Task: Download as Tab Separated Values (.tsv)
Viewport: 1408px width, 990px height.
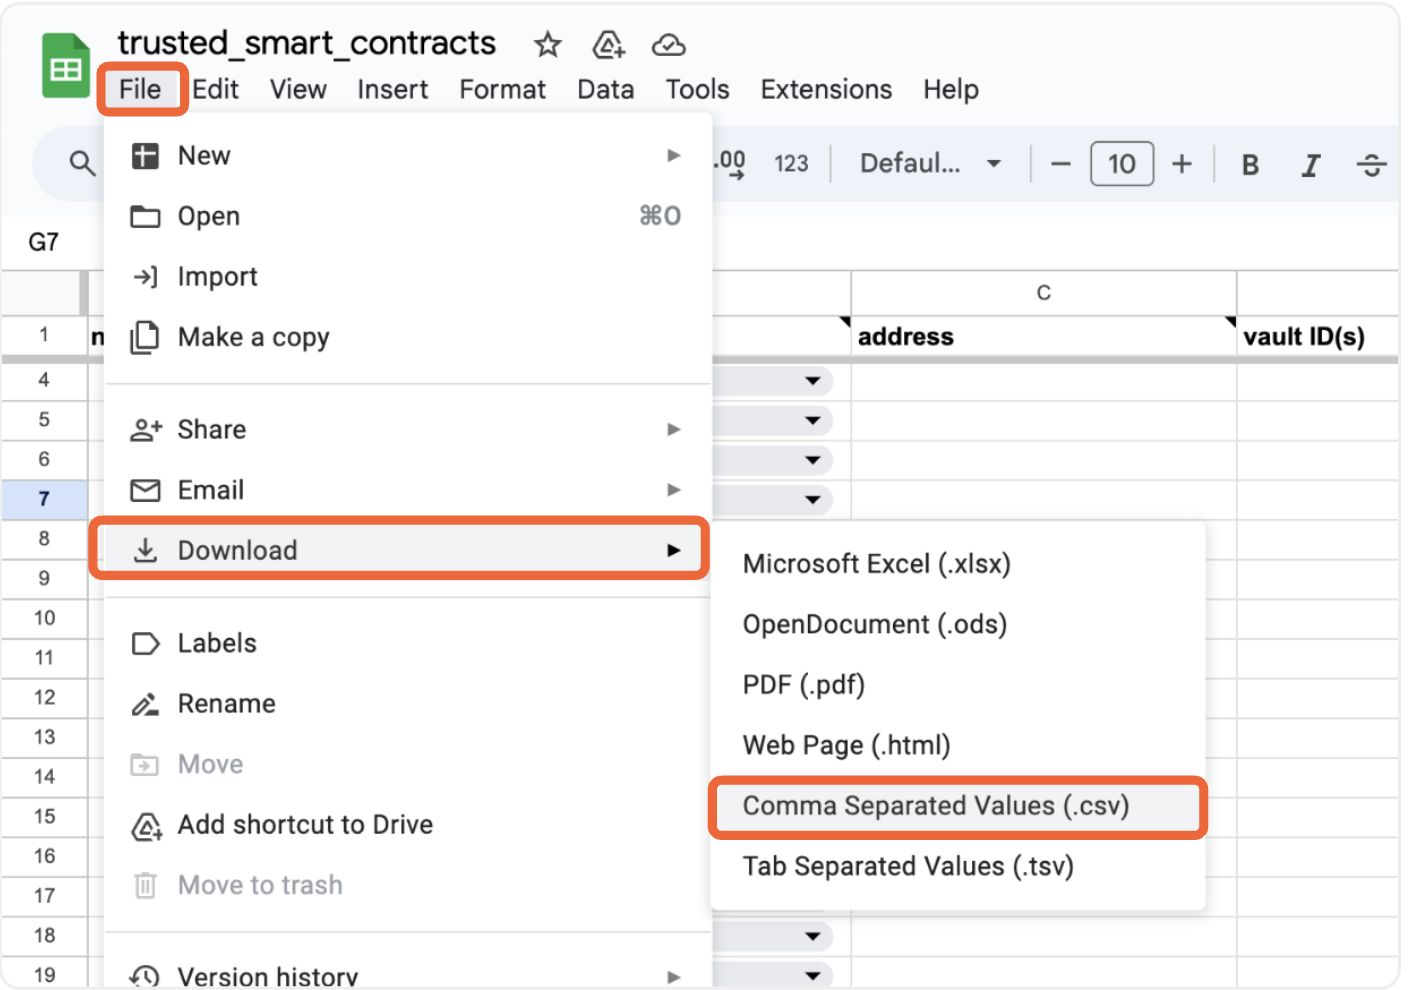Action: tap(958, 866)
